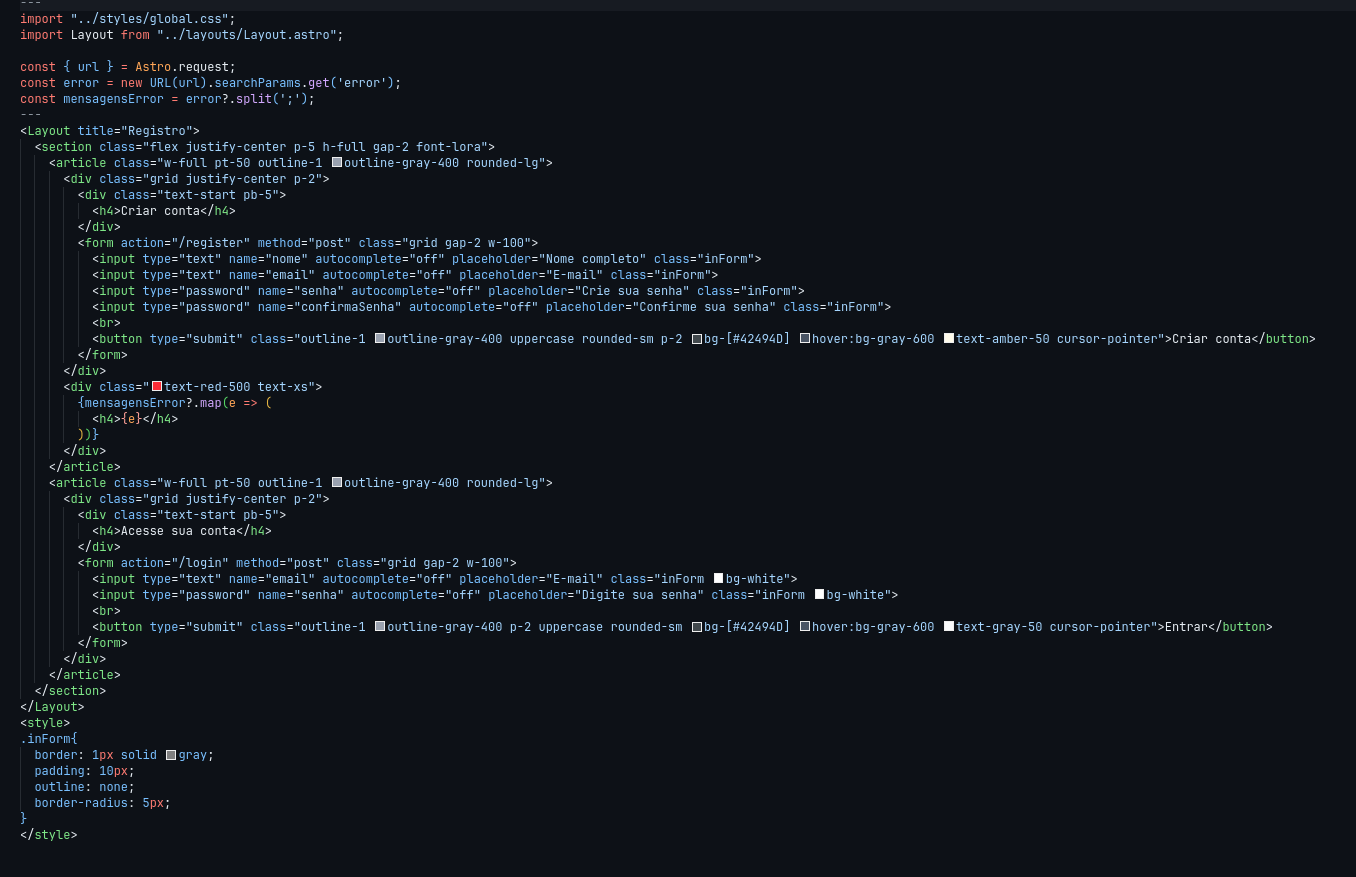Click bg-white swatch on the email input line
Screen dimensions: 1356x877
718,579
